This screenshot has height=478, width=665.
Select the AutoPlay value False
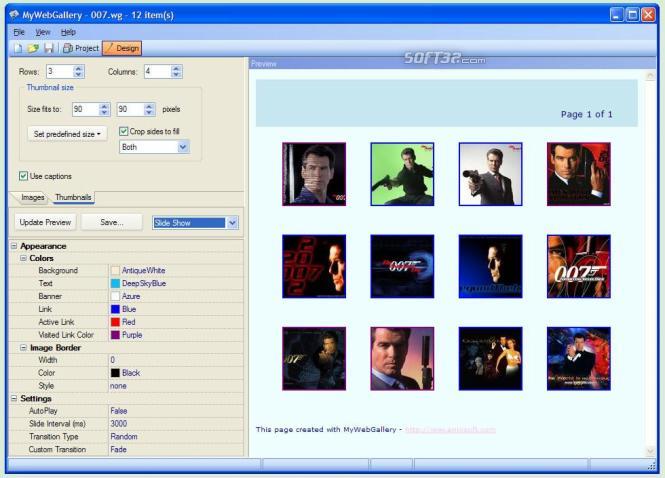(119, 411)
